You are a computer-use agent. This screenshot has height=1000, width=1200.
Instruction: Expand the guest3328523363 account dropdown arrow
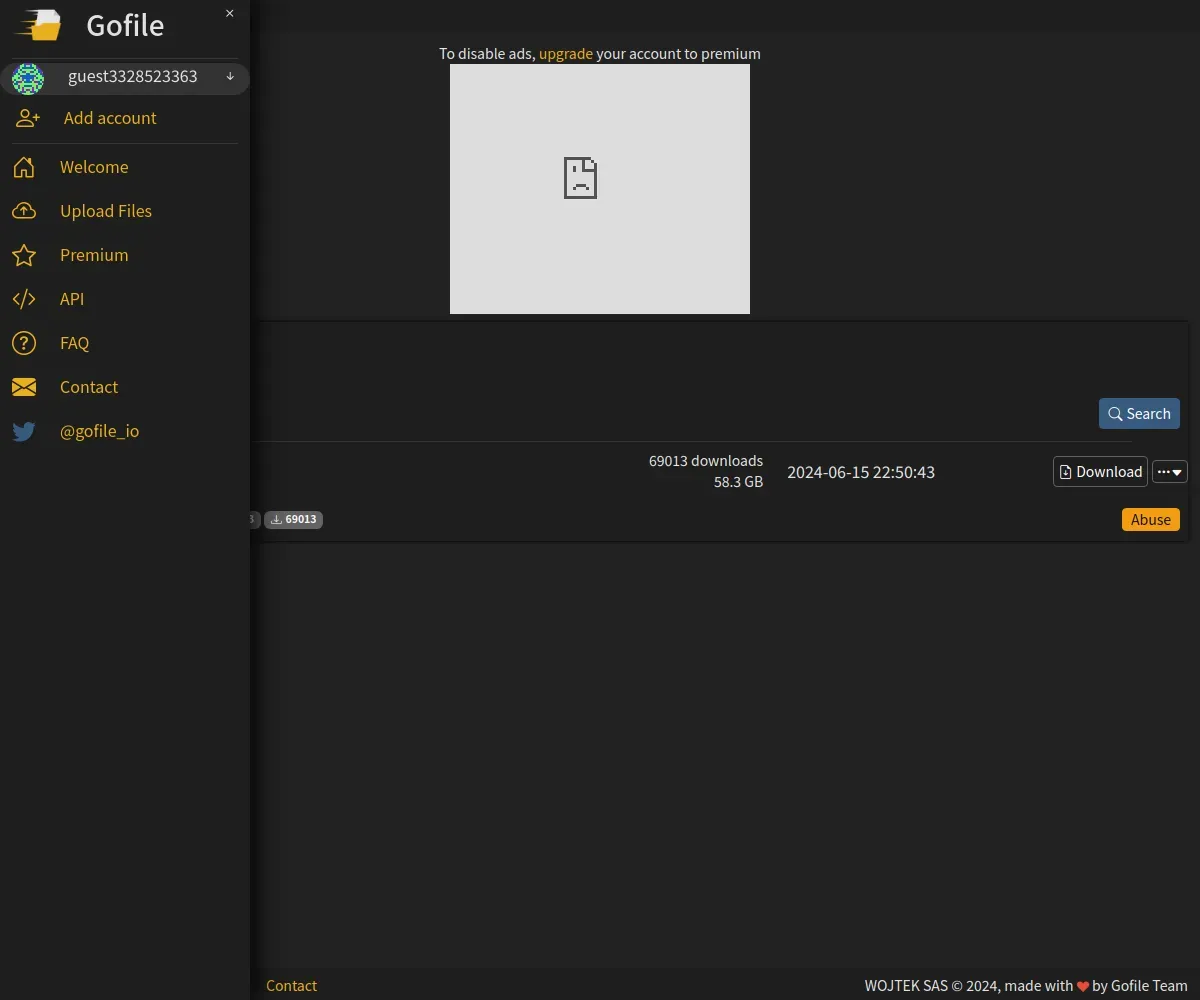click(230, 77)
